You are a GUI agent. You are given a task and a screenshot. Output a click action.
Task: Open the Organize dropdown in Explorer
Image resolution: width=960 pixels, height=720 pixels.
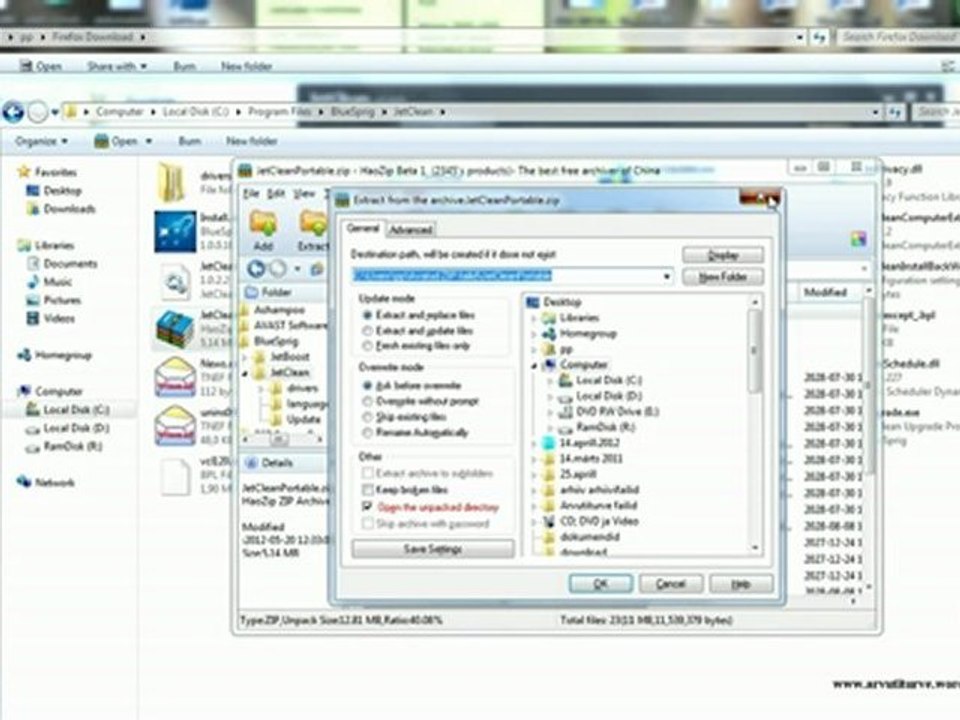point(42,141)
